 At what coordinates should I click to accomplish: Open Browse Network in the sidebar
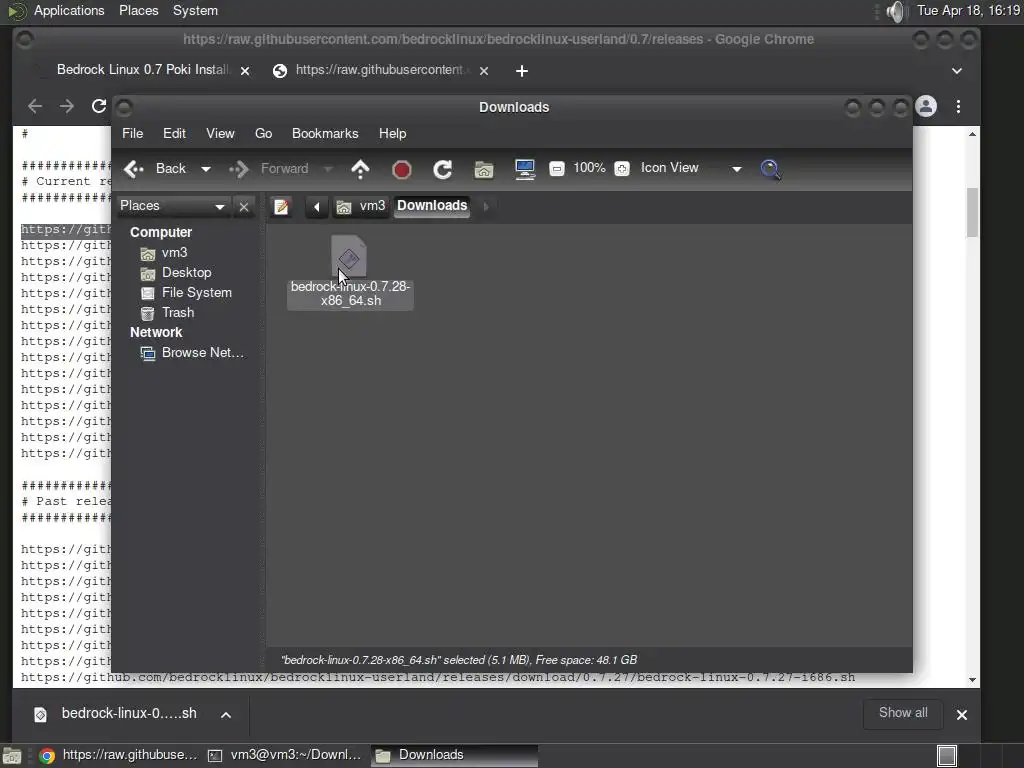coord(193,353)
